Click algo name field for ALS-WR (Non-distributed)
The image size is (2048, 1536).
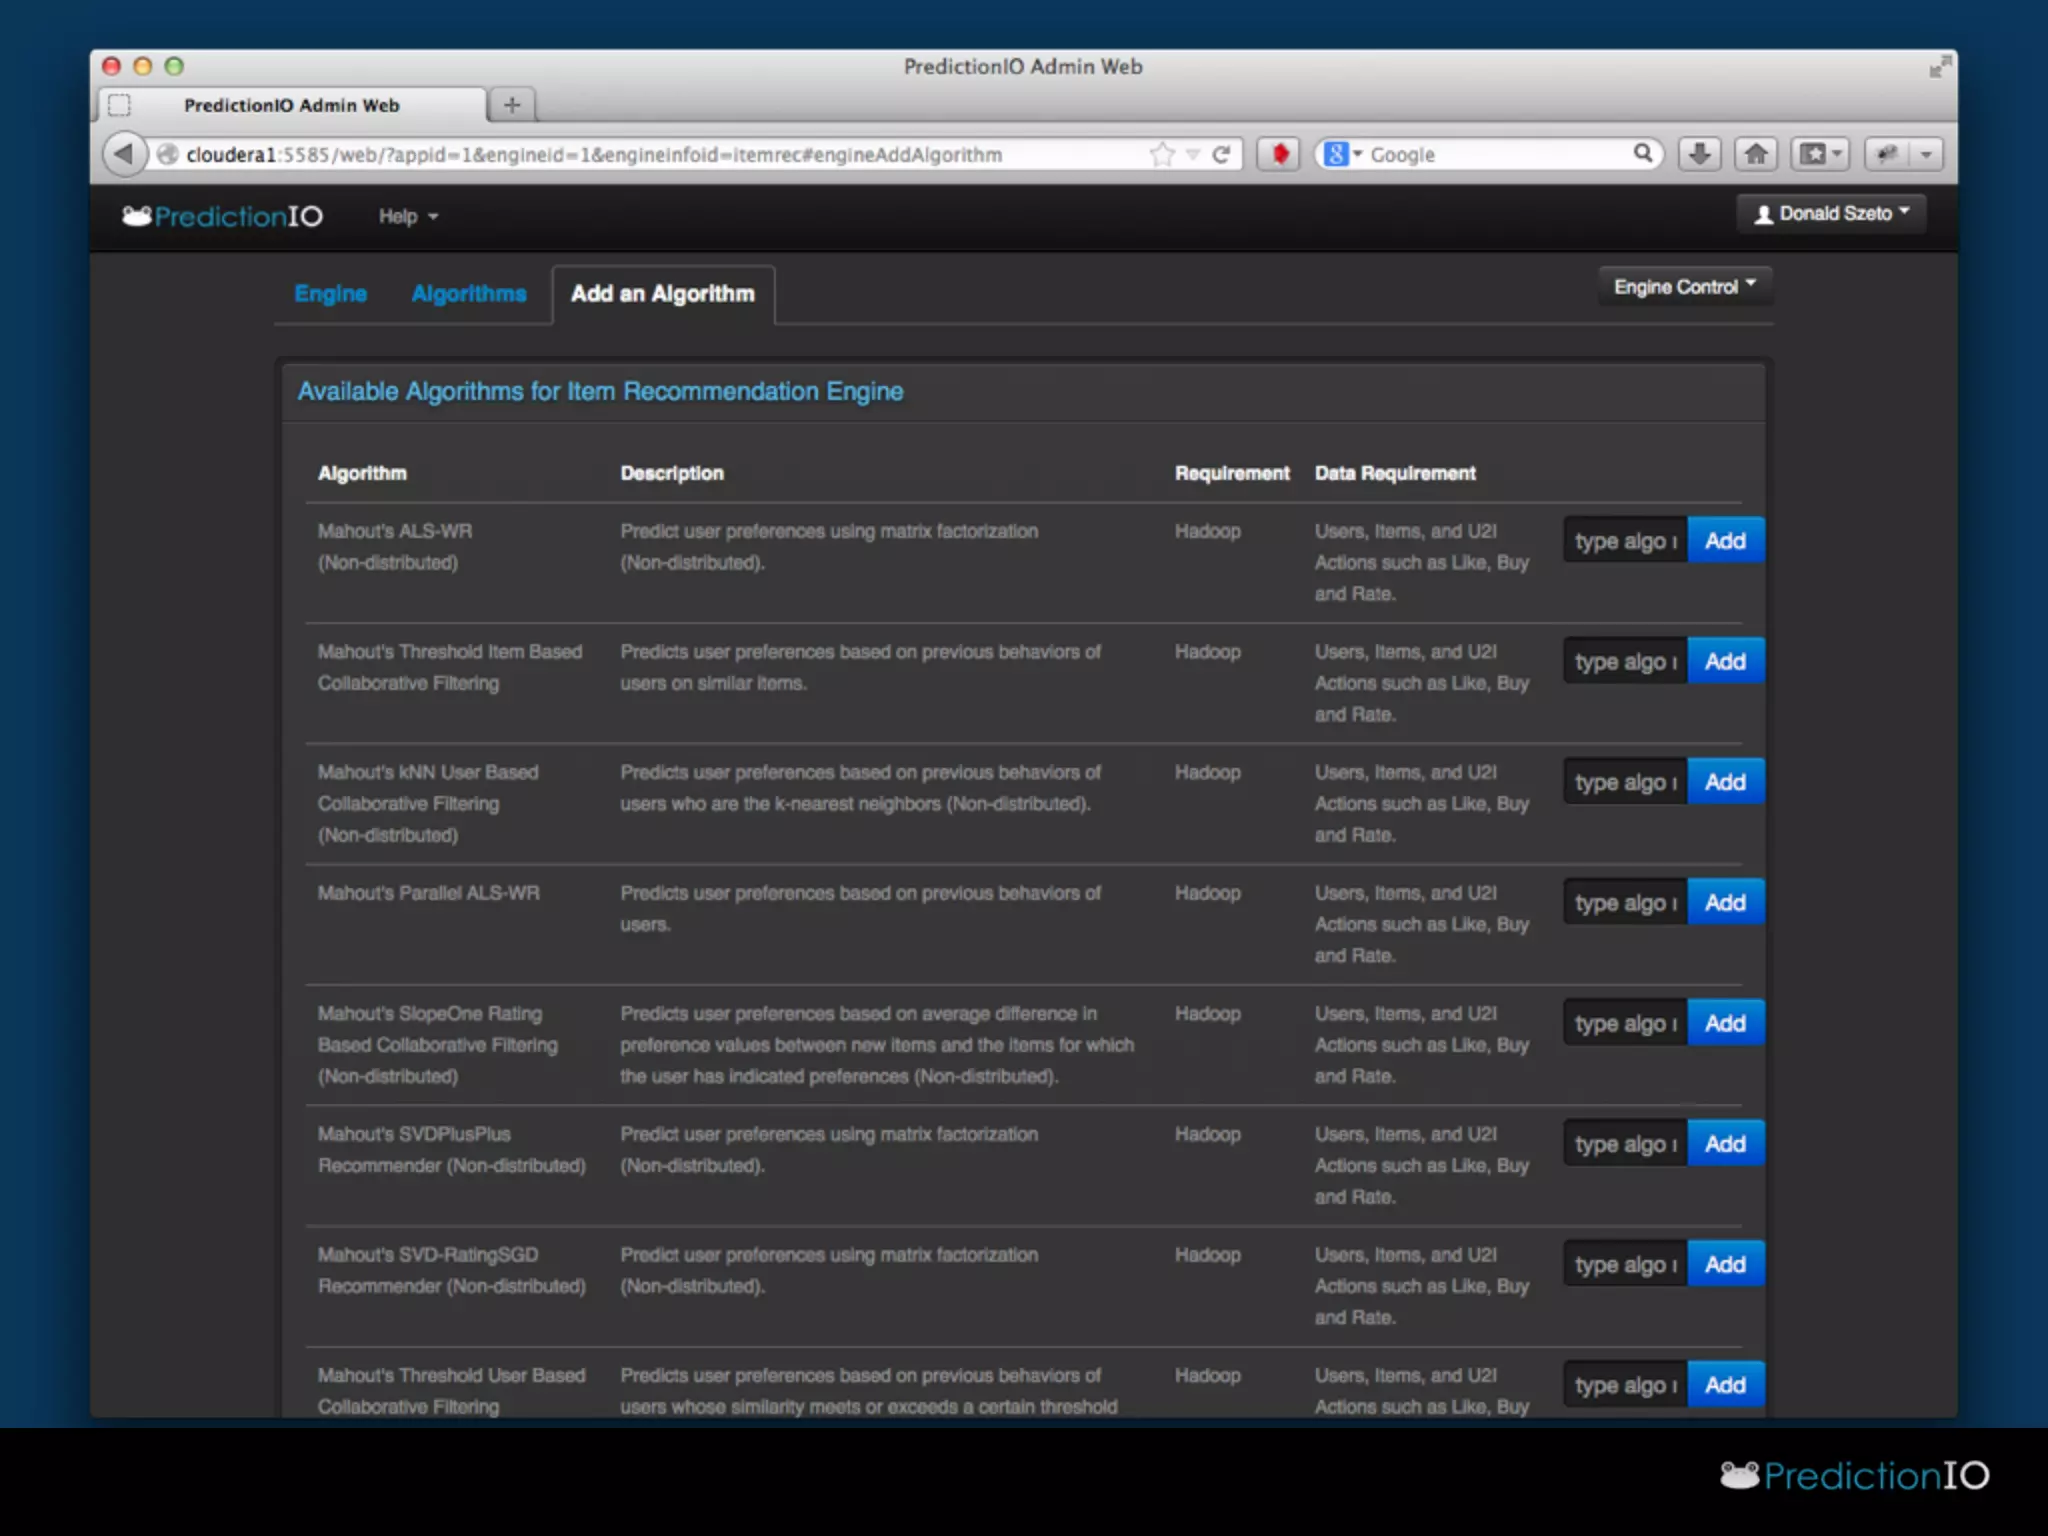click(x=1626, y=541)
